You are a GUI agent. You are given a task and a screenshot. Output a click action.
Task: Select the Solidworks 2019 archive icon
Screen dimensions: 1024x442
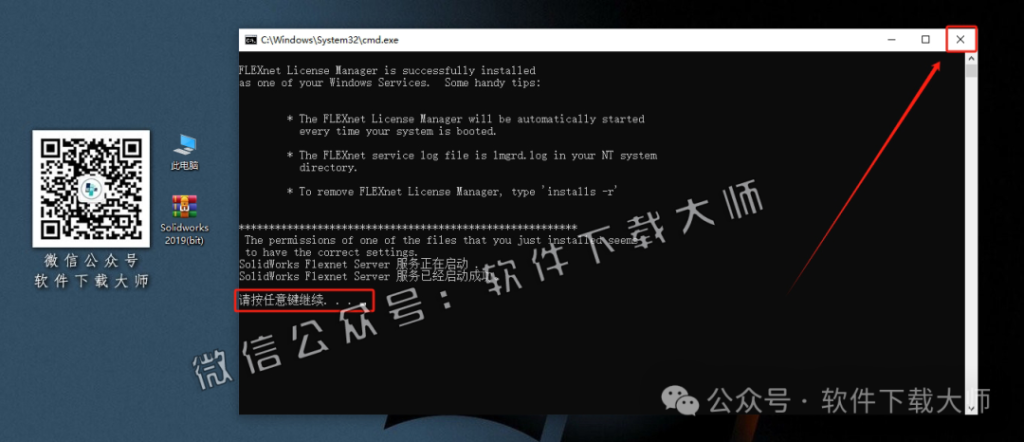click(185, 206)
